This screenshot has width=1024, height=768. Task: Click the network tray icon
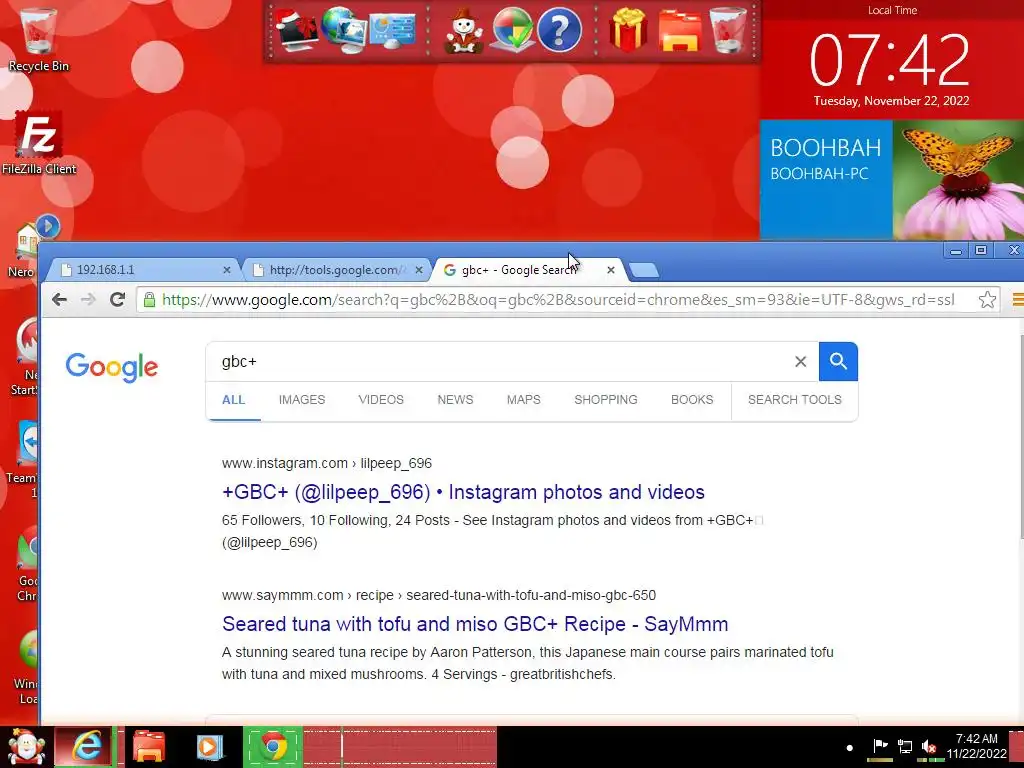point(904,746)
